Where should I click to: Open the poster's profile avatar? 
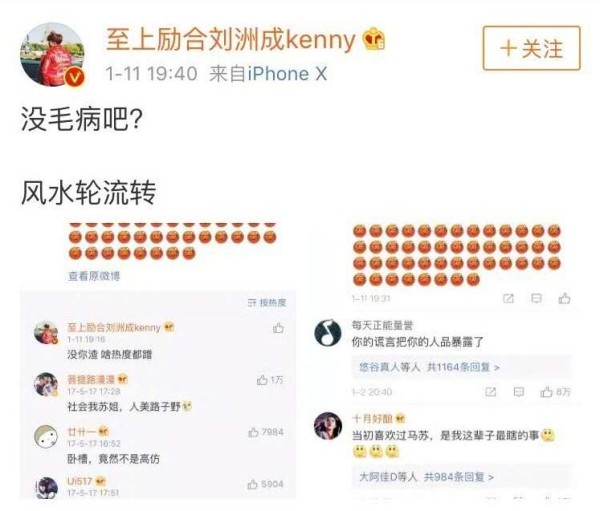[x=53, y=55]
